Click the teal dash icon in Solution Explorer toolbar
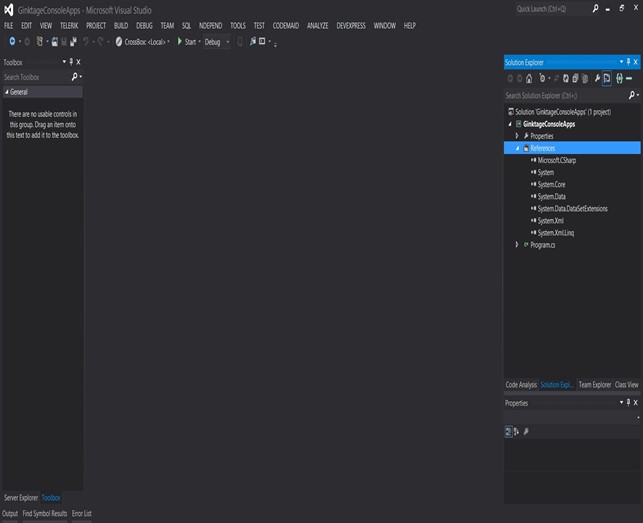The width and height of the screenshot is (643, 523). [x=629, y=78]
